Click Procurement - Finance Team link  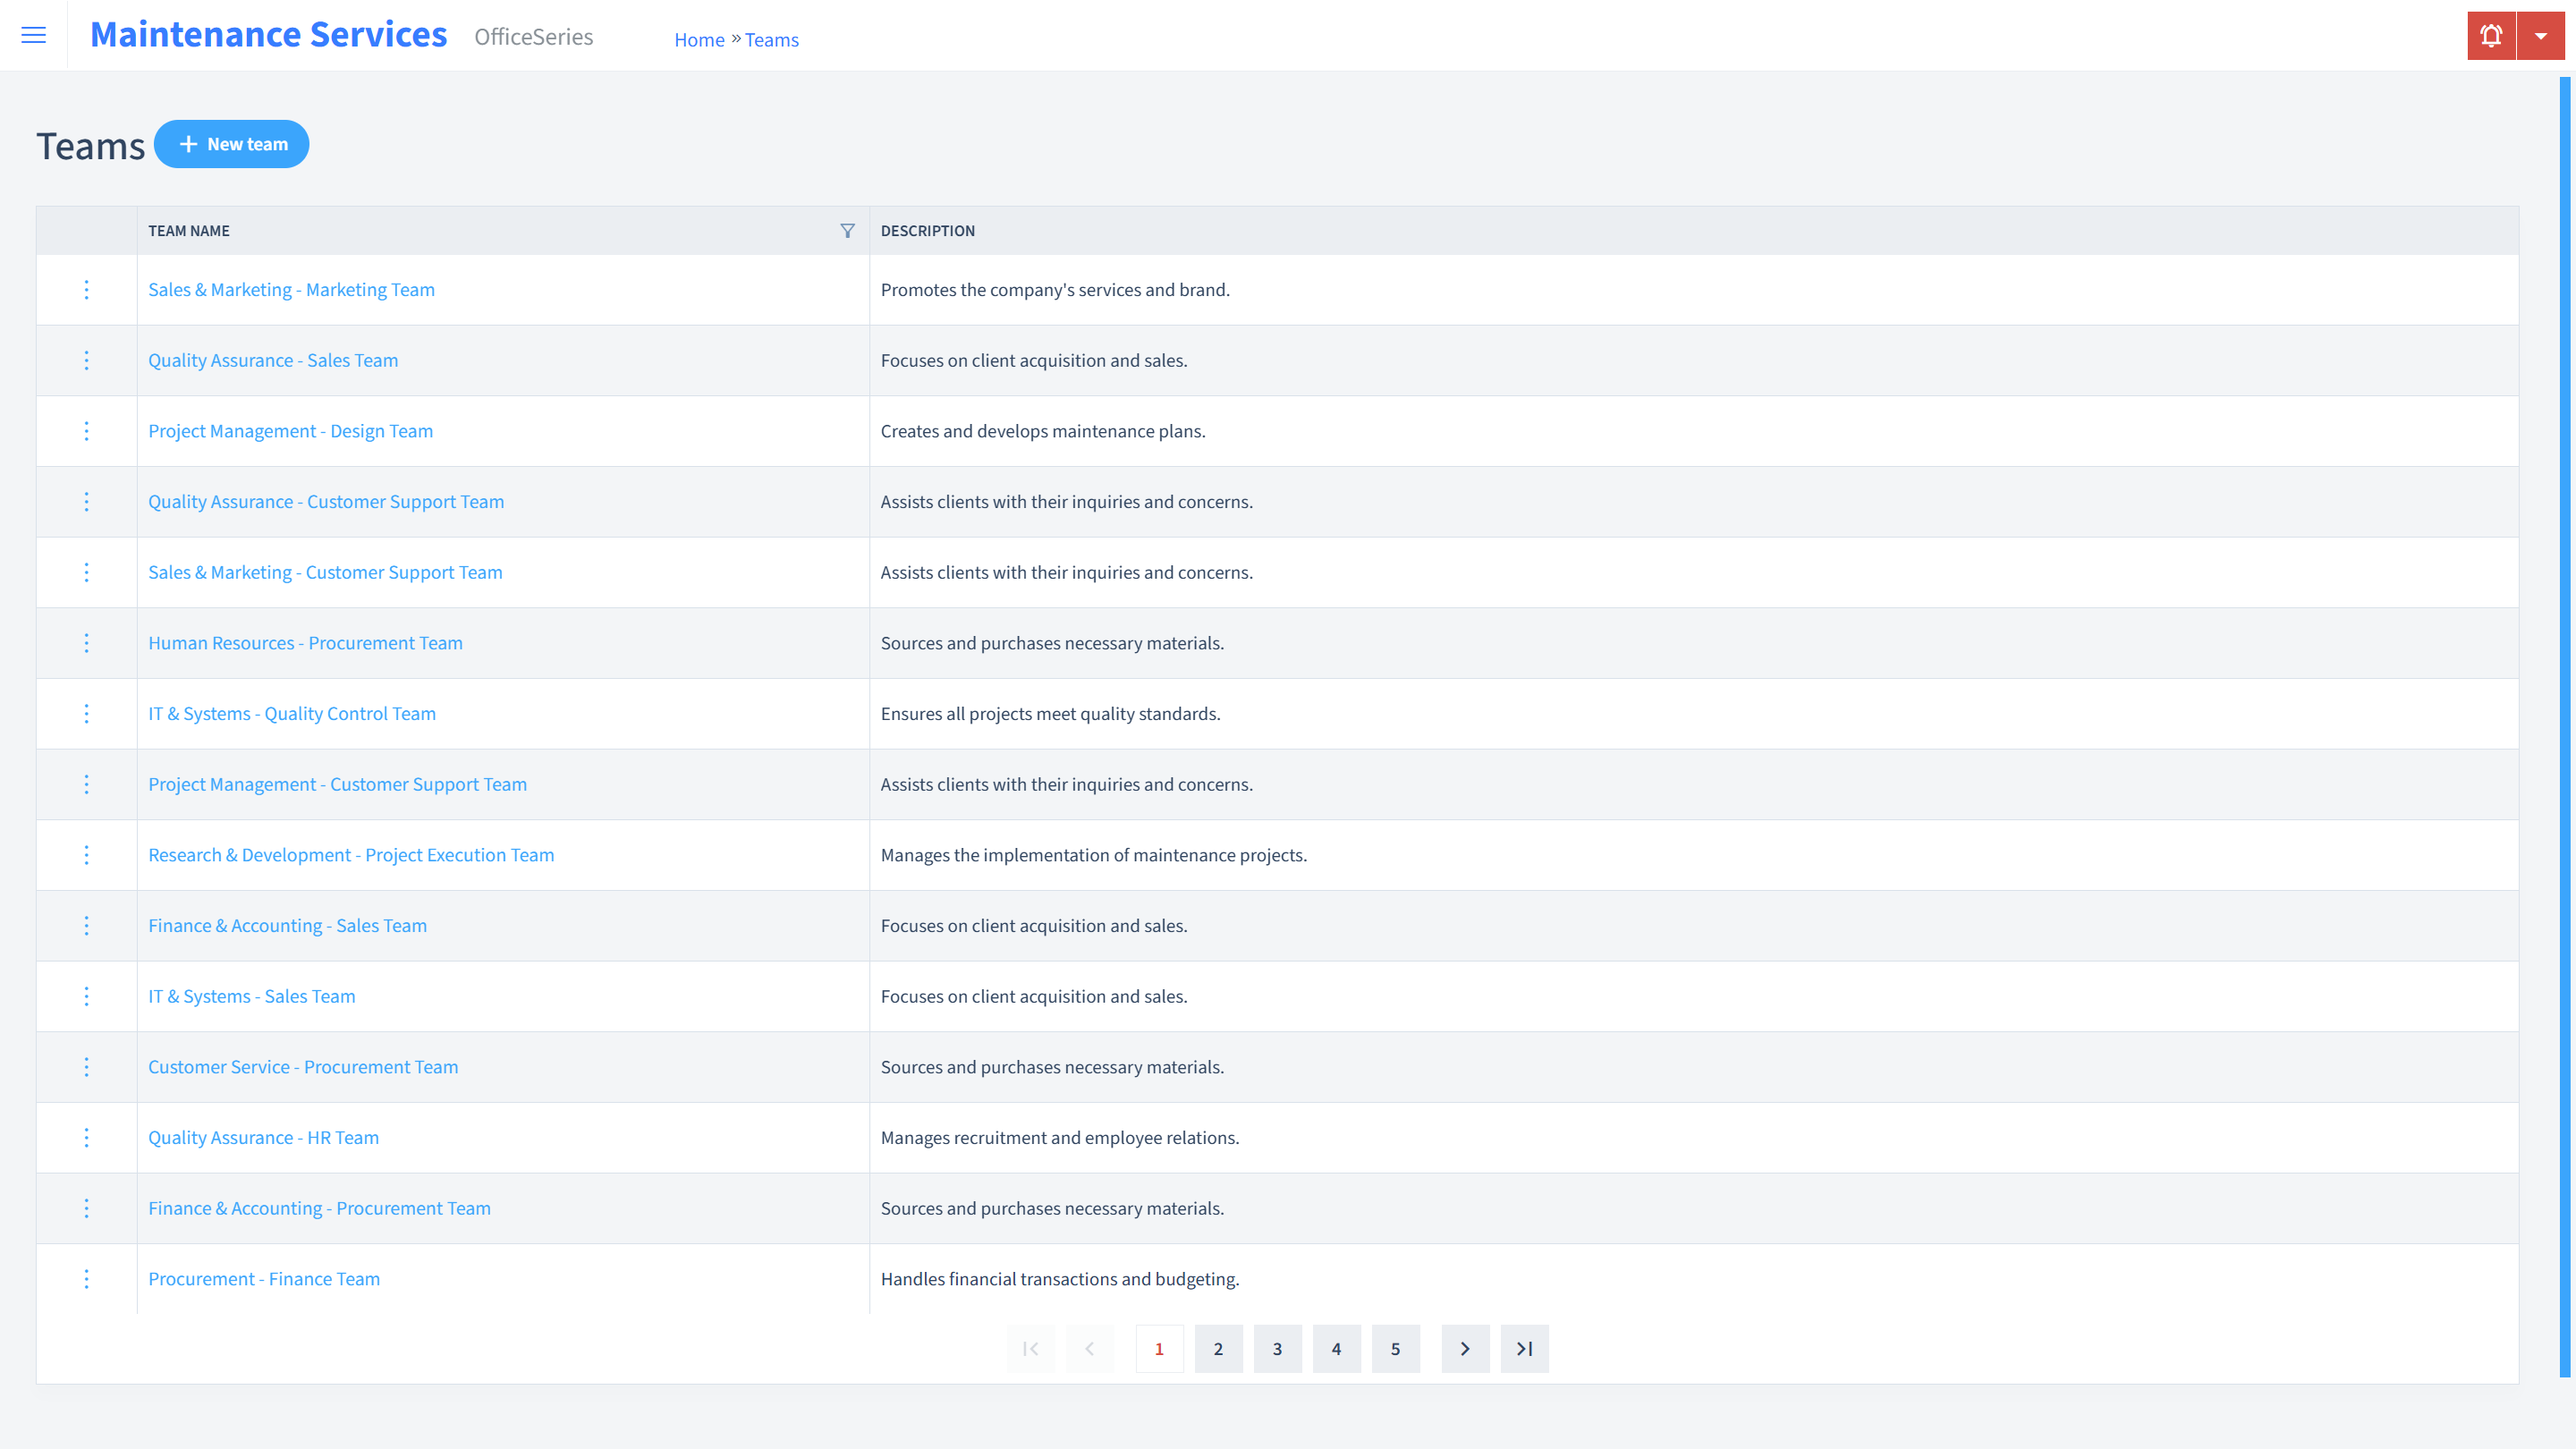tap(264, 1277)
